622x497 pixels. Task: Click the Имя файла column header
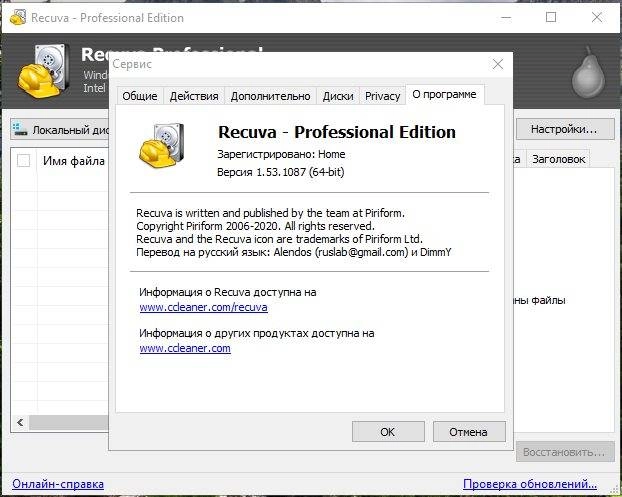pos(74,161)
